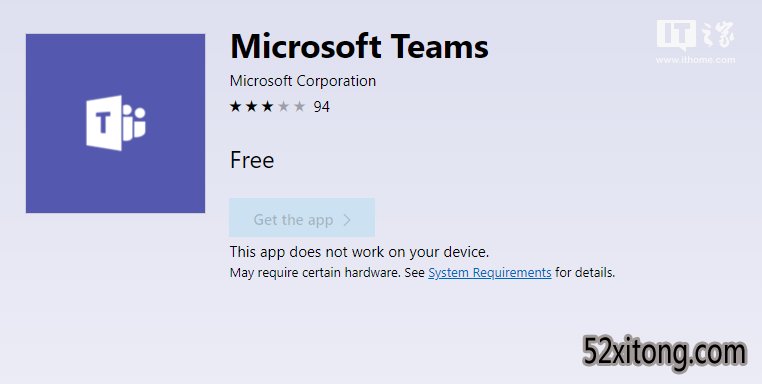
Task: Click the fourth gray rating star
Action: [x=283, y=106]
